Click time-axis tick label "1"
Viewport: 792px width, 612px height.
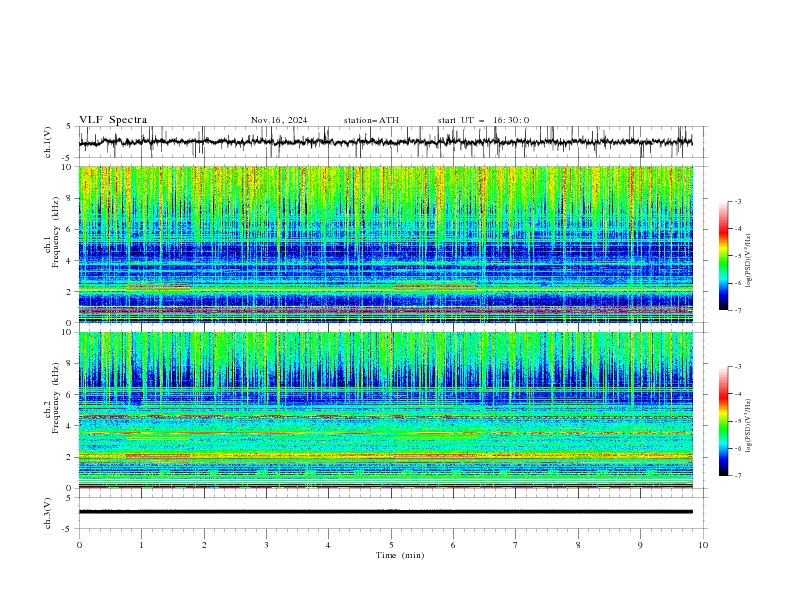(142, 545)
